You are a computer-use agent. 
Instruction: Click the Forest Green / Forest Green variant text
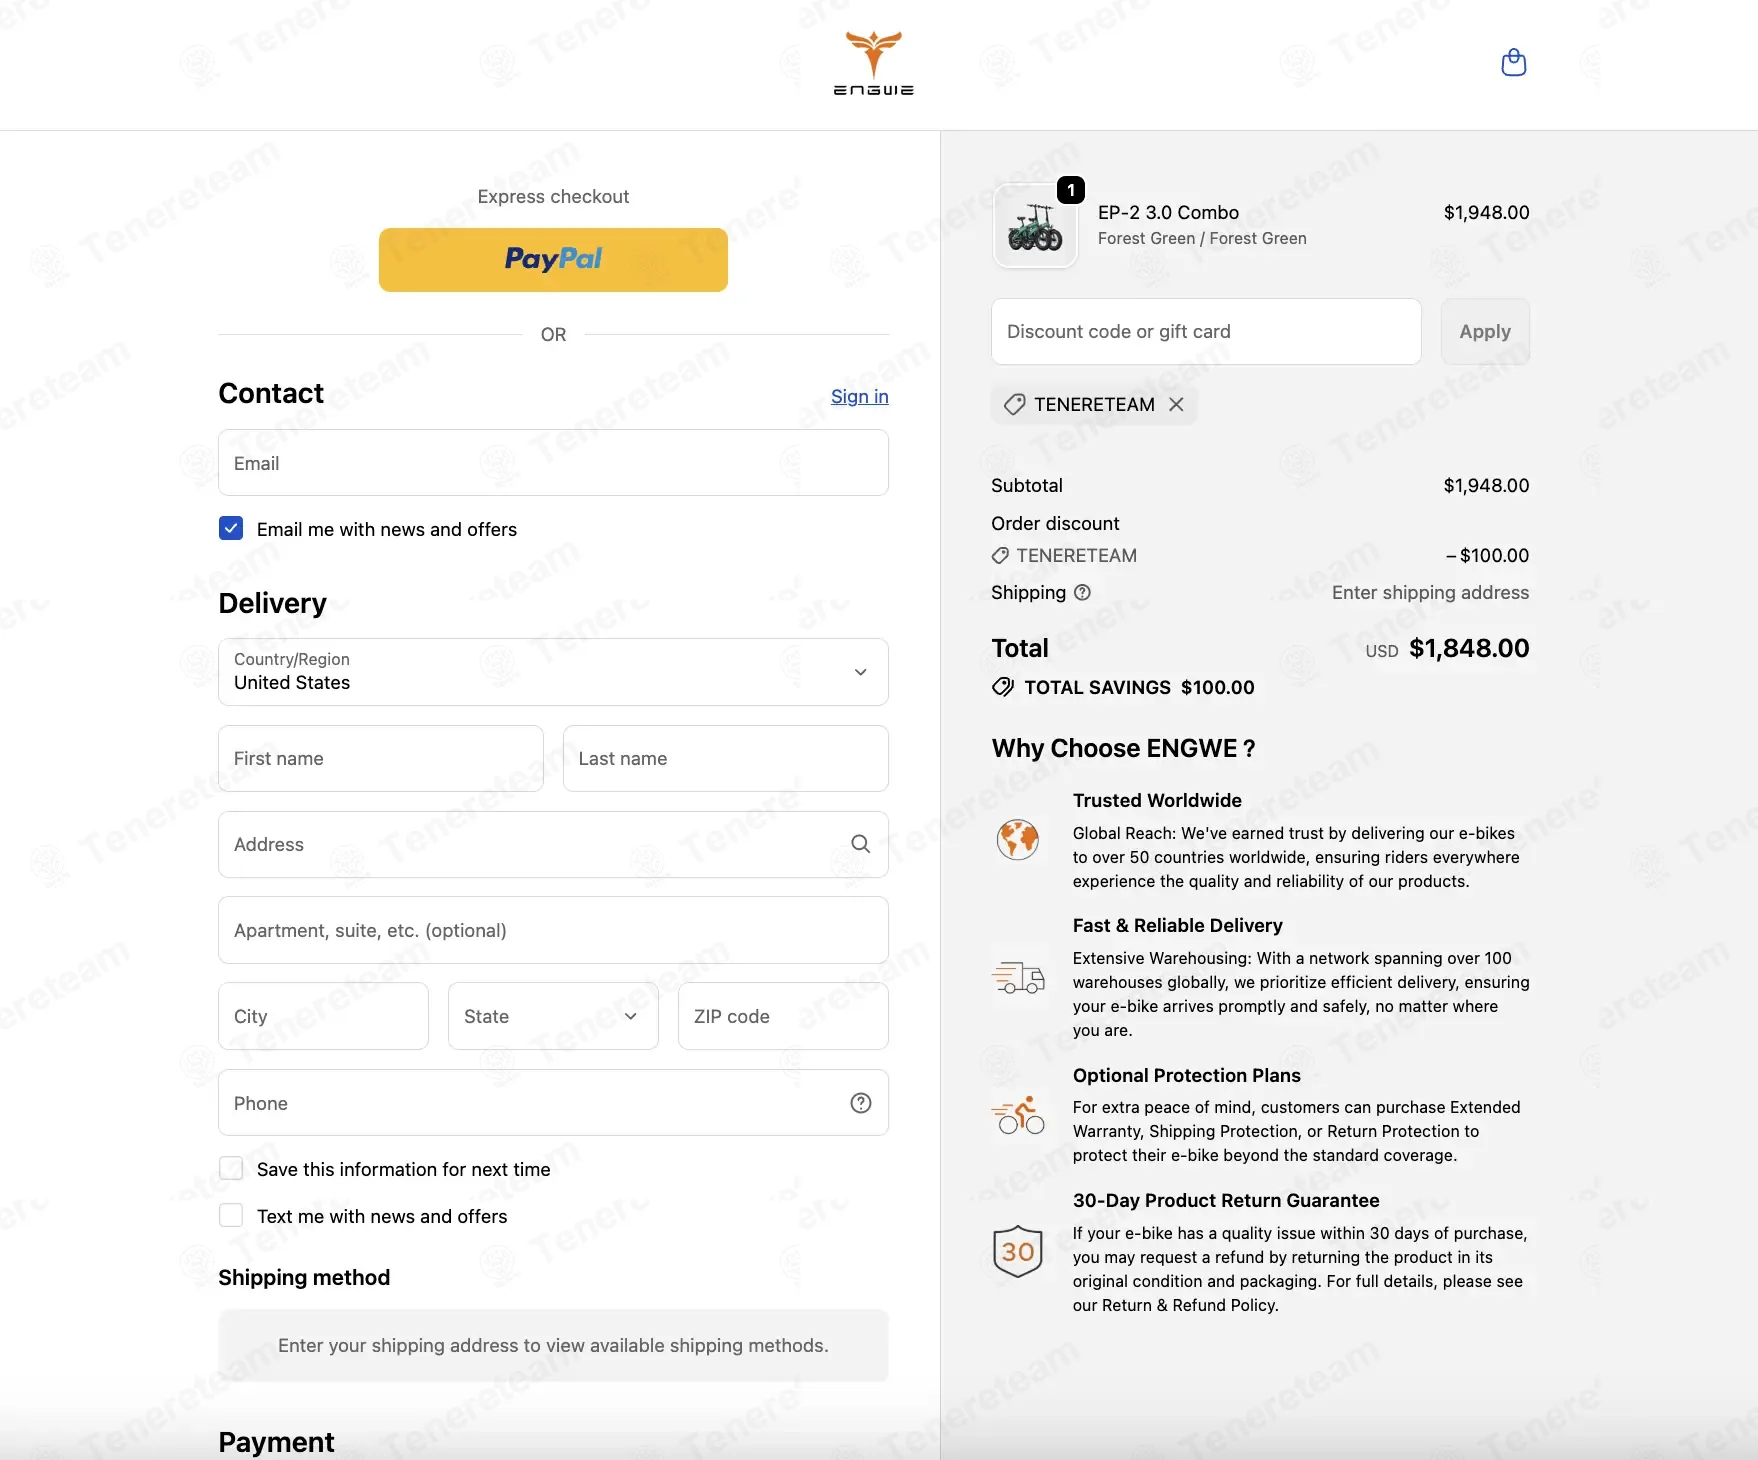(x=1202, y=238)
